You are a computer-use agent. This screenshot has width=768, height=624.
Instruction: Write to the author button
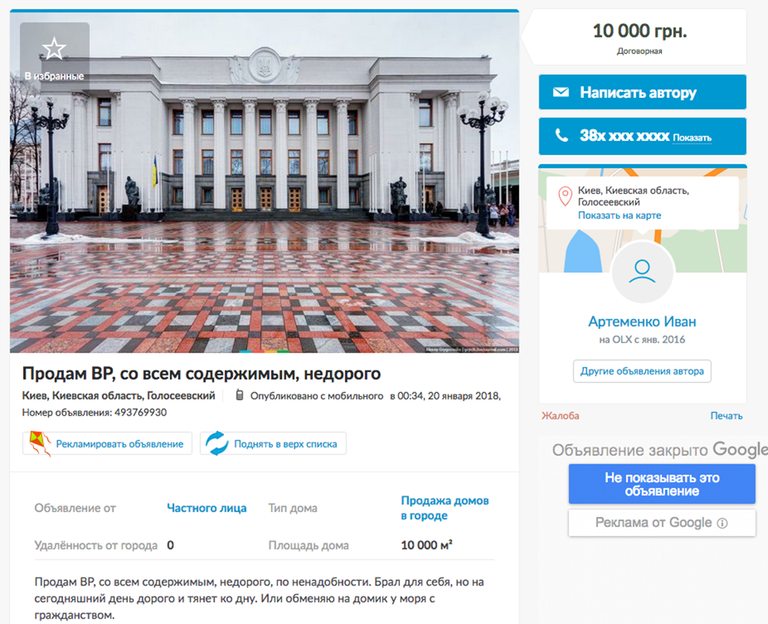click(642, 92)
